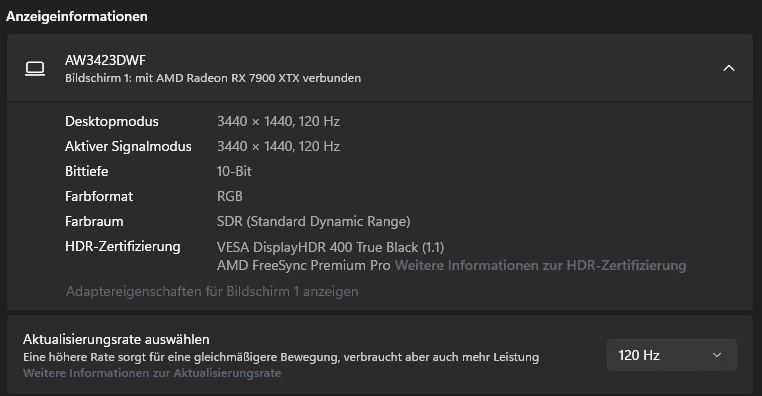Select the AW3423DWF display name header
This screenshot has width=762, height=396.
point(105,60)
